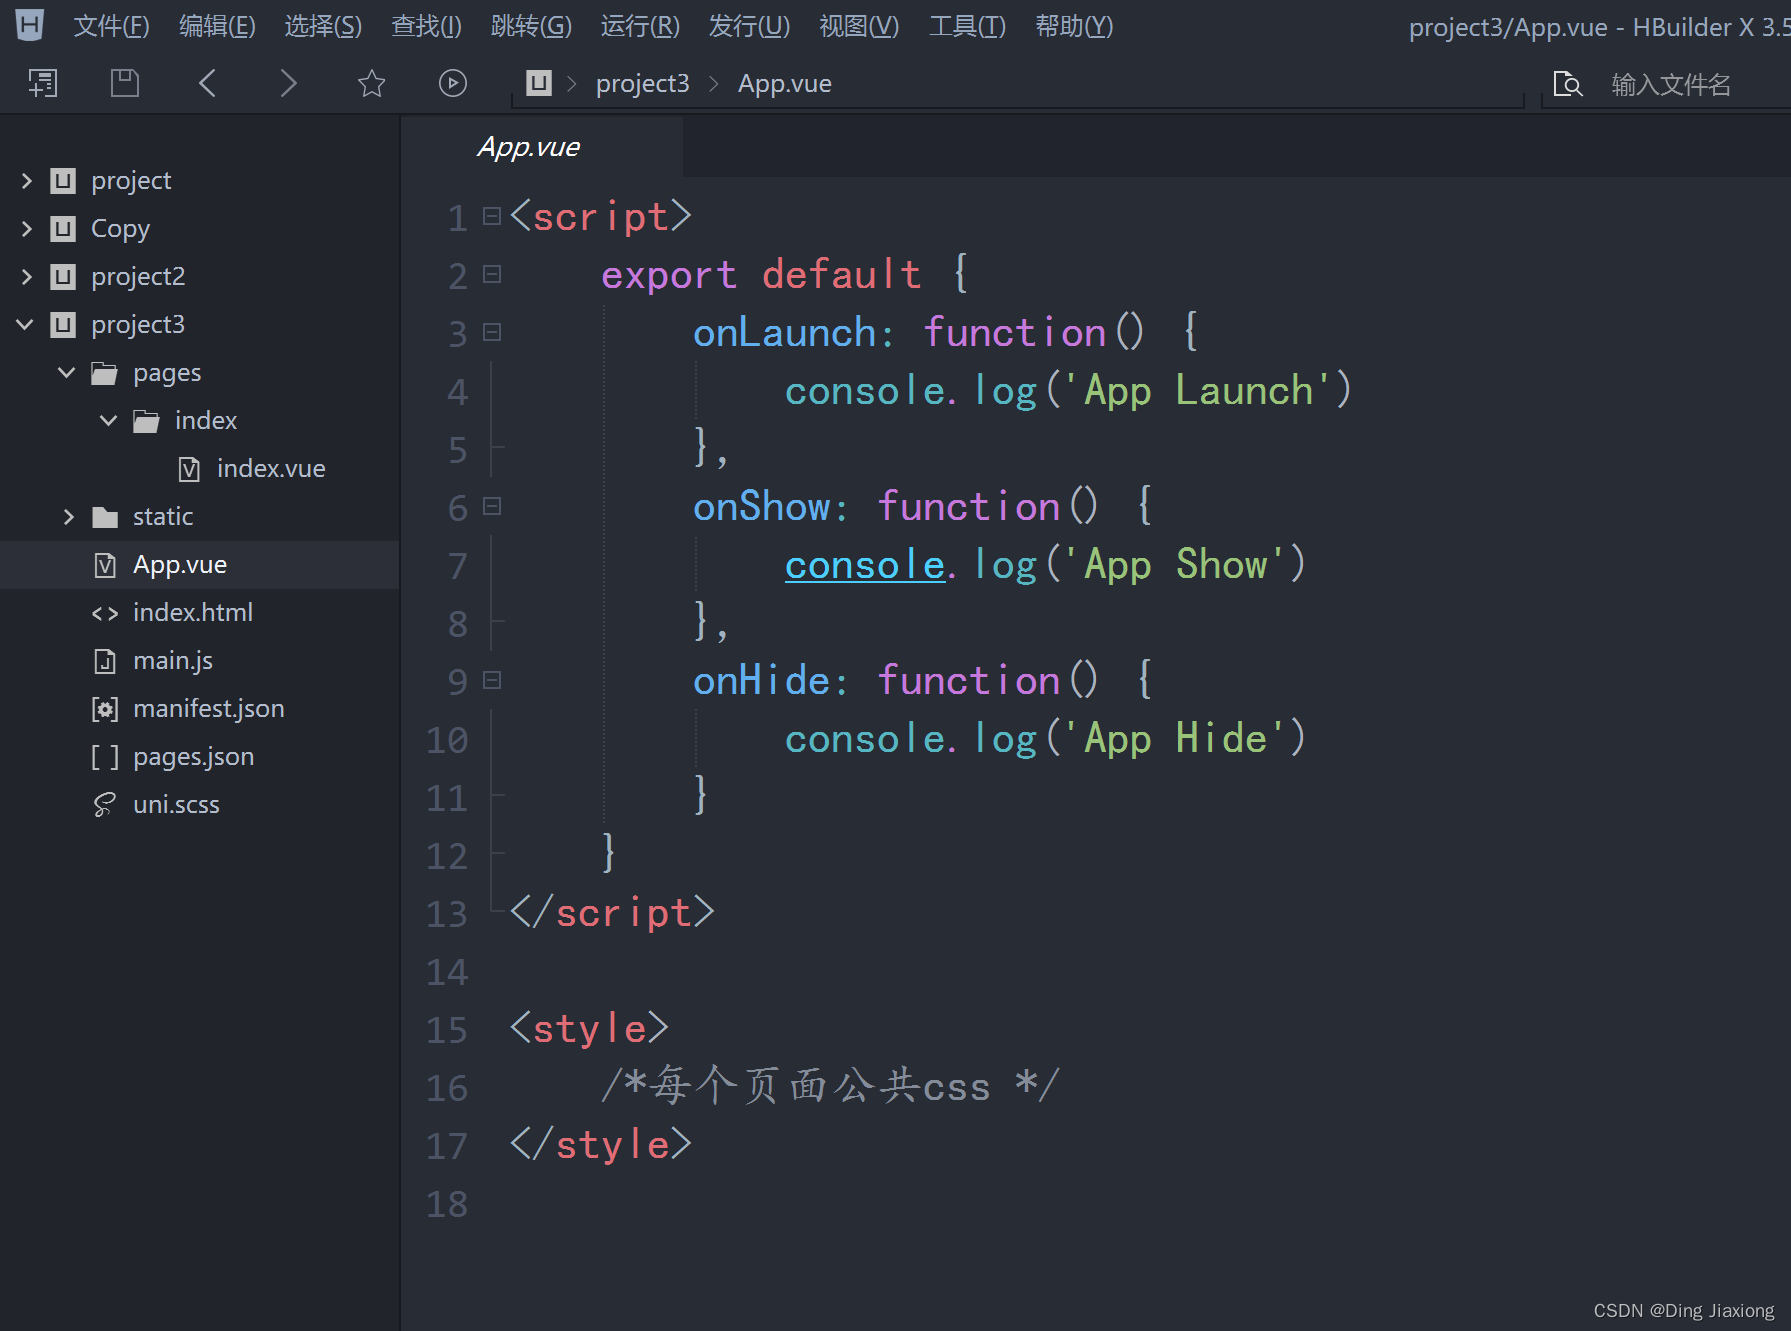The image size is (1791, 1331).
Task: Click project3 in the breadcrumb path
Action: [643, 84]
